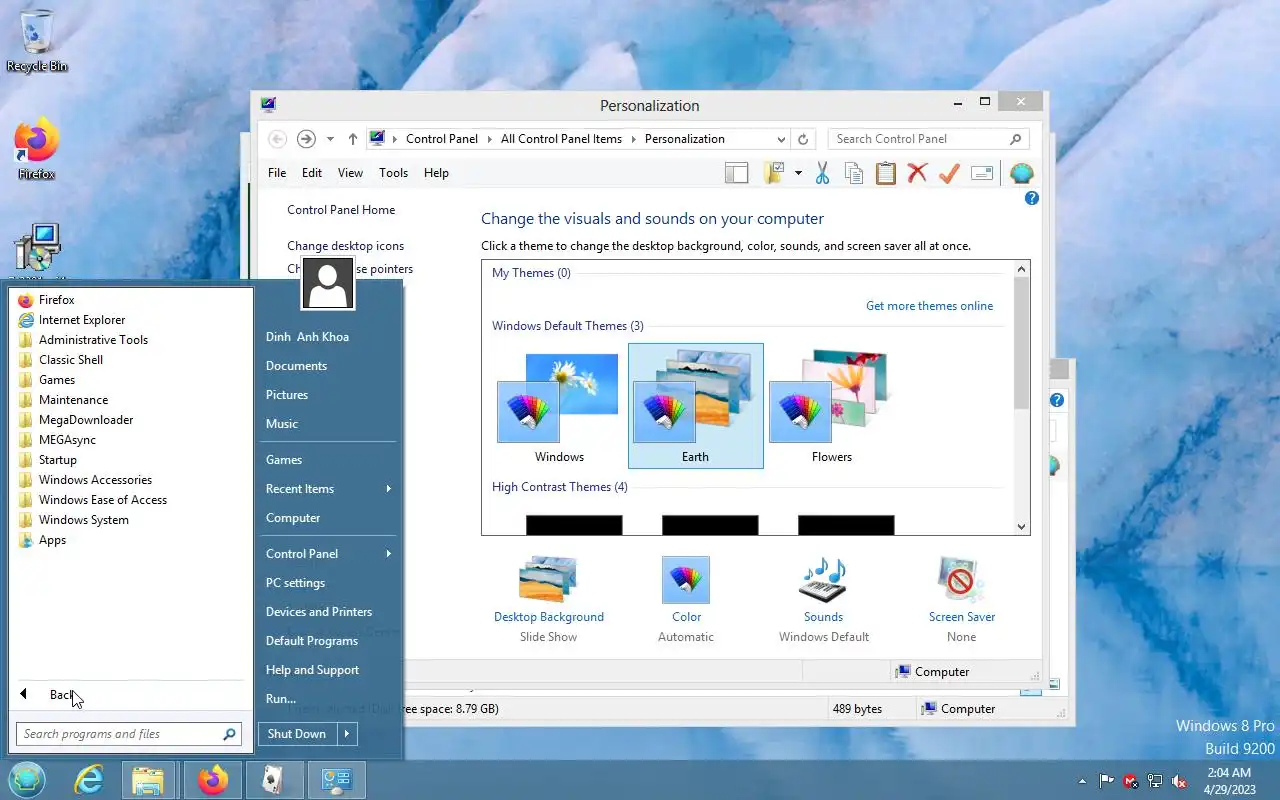The width and height of the screenshot is (1280, 800).
Task: Click the Shut Down button
Action: coord(297,734)
